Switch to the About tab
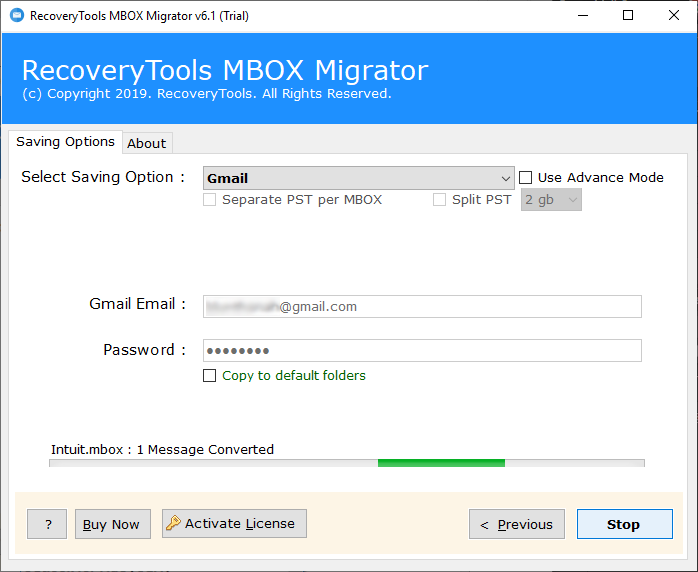Image resolution: width=698 pixels, height=572 pixels. [147, 143]
